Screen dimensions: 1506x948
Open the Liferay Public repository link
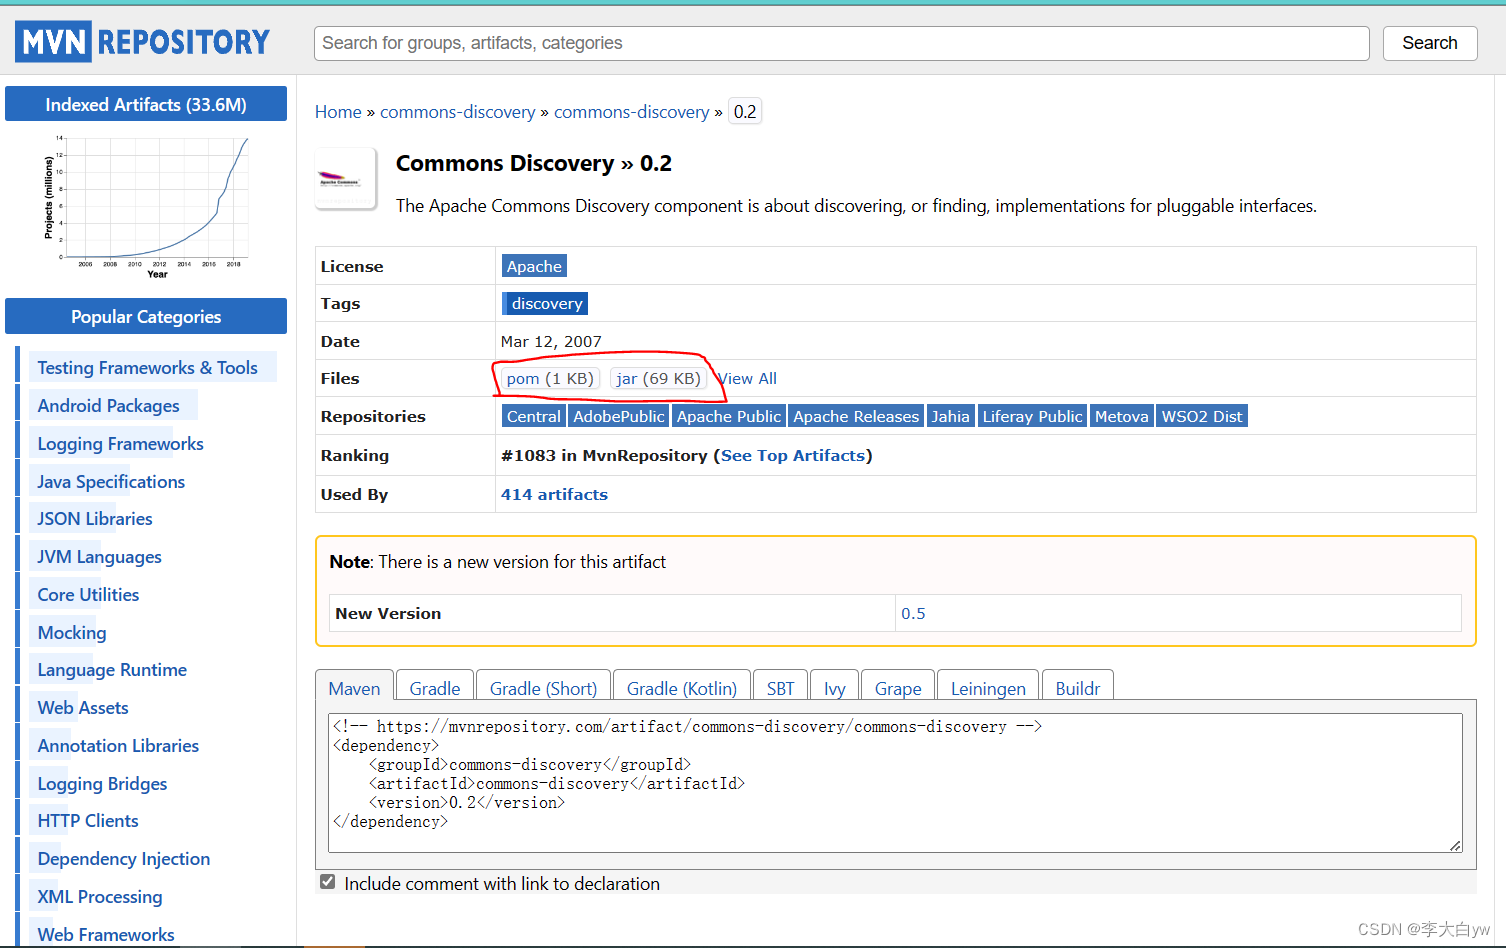1032,416
